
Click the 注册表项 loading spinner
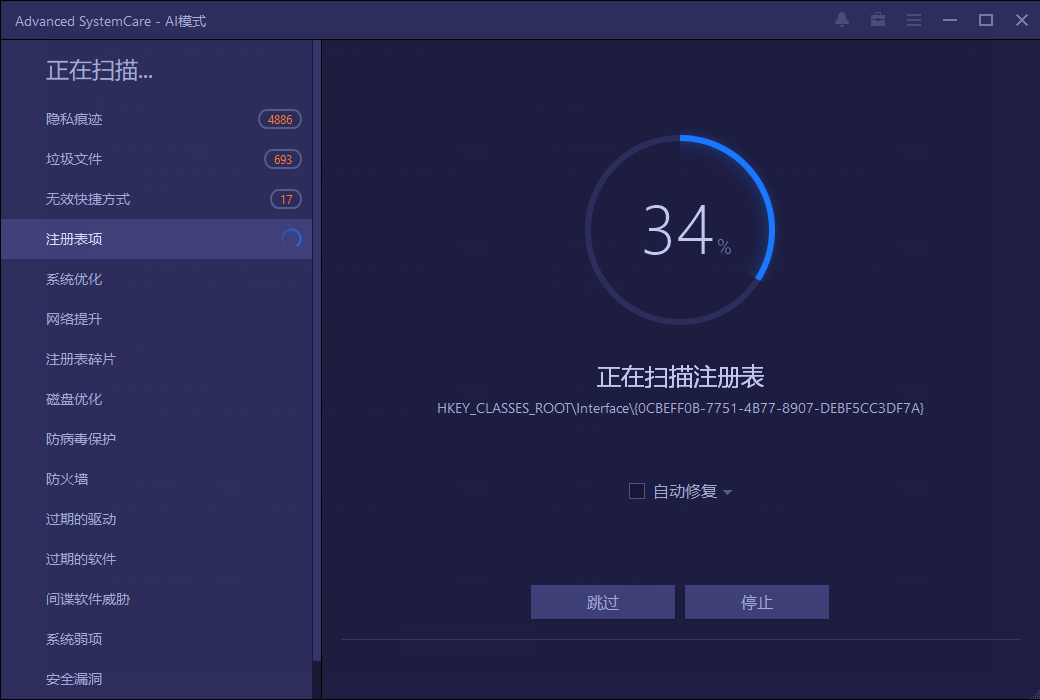pos(291,239)
